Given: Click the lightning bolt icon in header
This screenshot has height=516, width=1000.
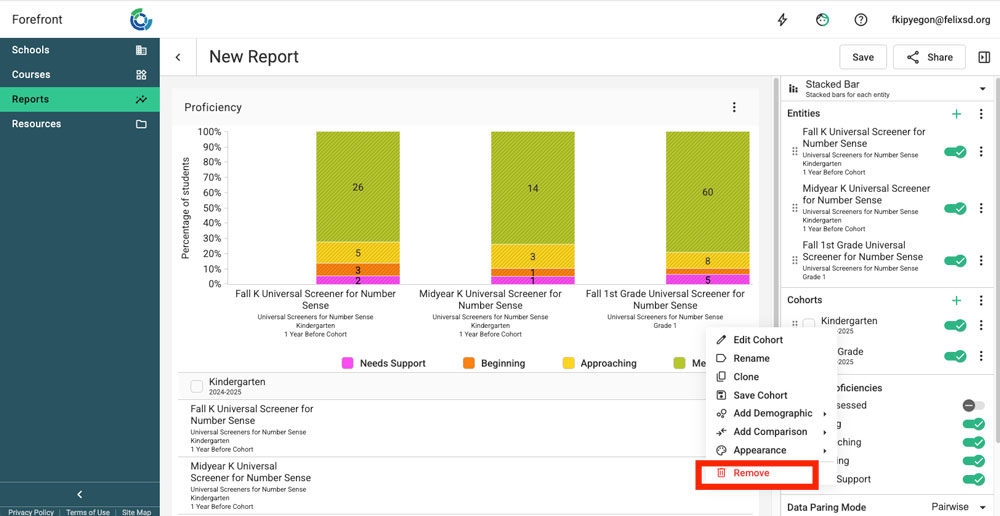Looking at the screenshot, I should pyautogui.click(x=783, y=20).
